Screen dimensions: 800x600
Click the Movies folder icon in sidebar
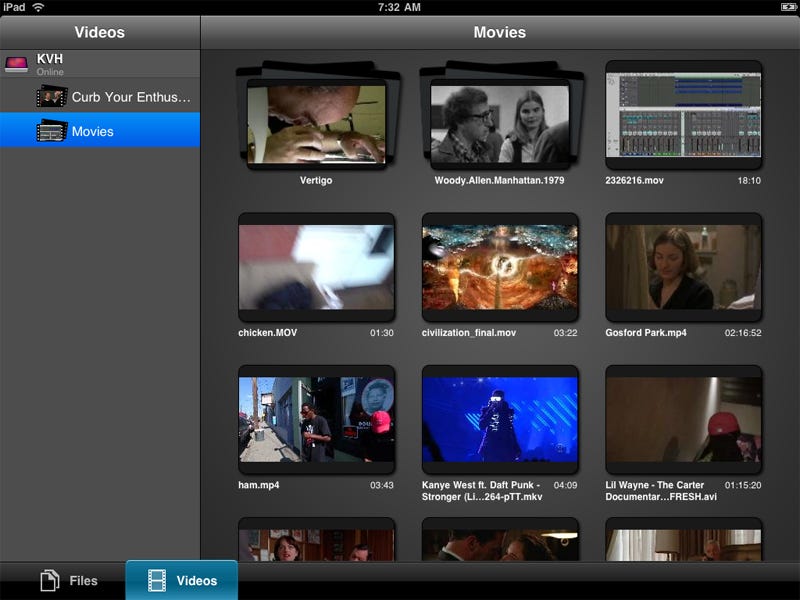click(x=52, y=131)
